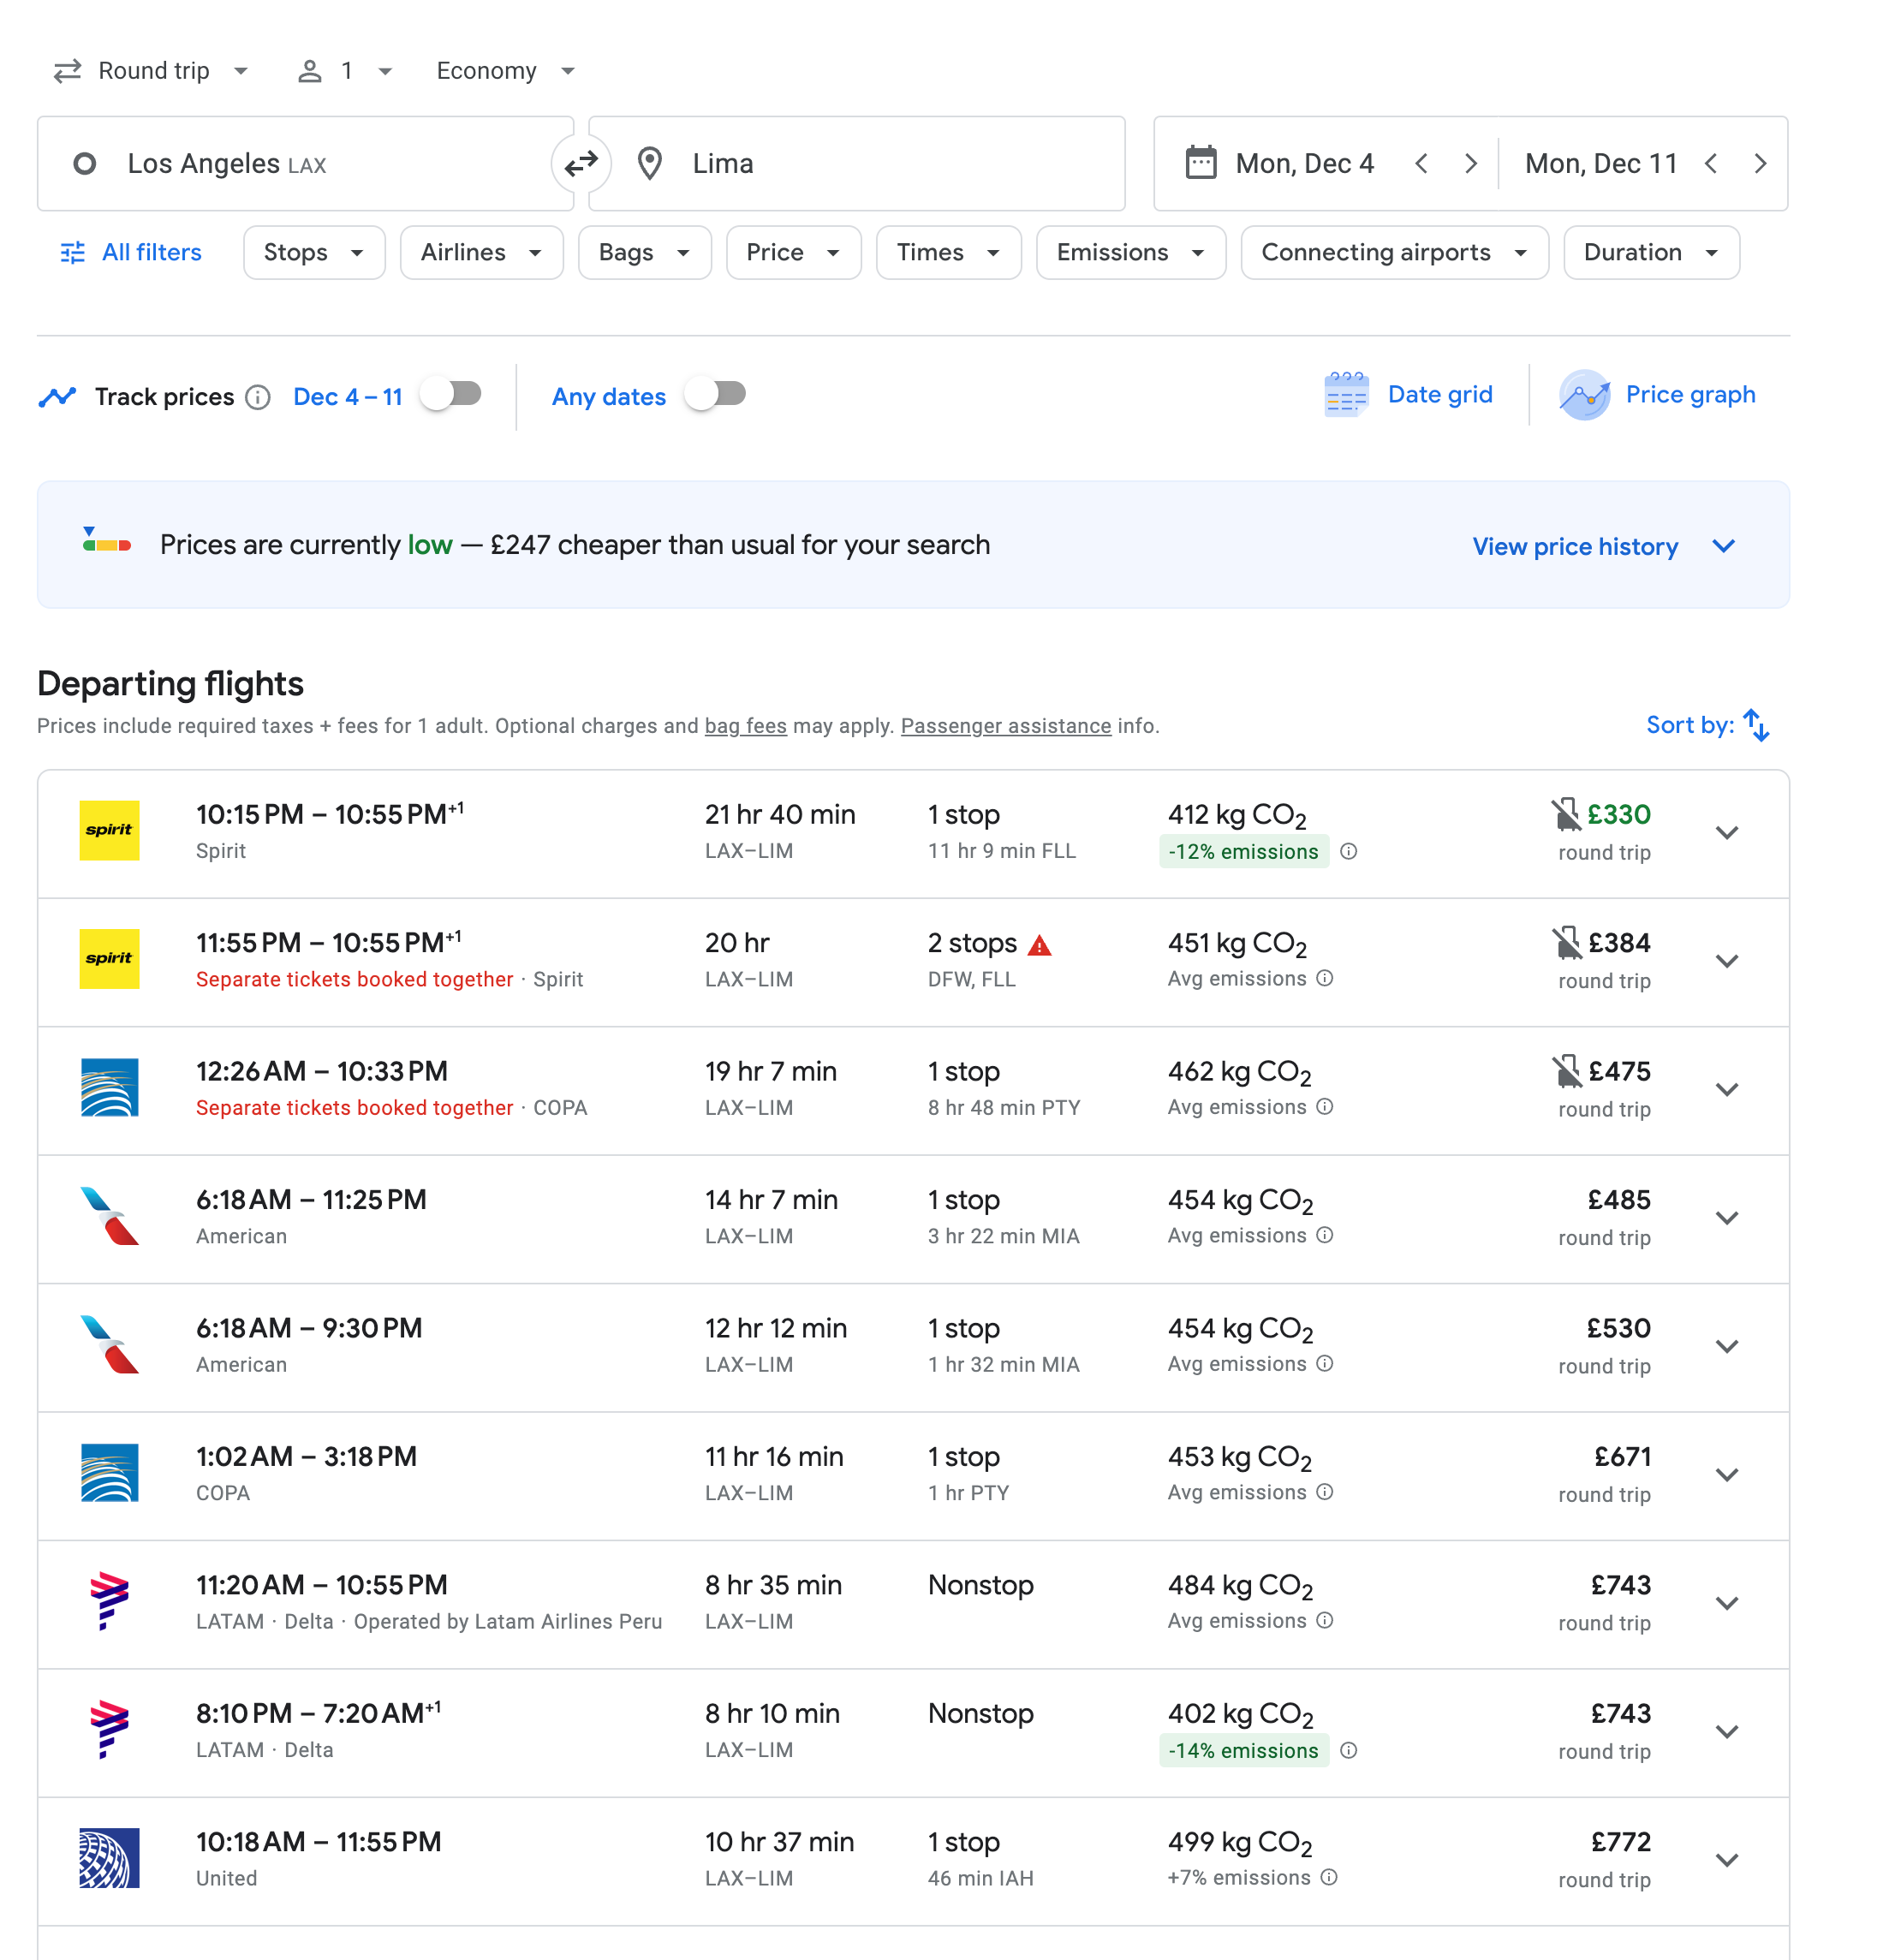This screenshot has width=1895, height=1960.
Task: Click info icon next to -12% emissions
Action: 1348,852
